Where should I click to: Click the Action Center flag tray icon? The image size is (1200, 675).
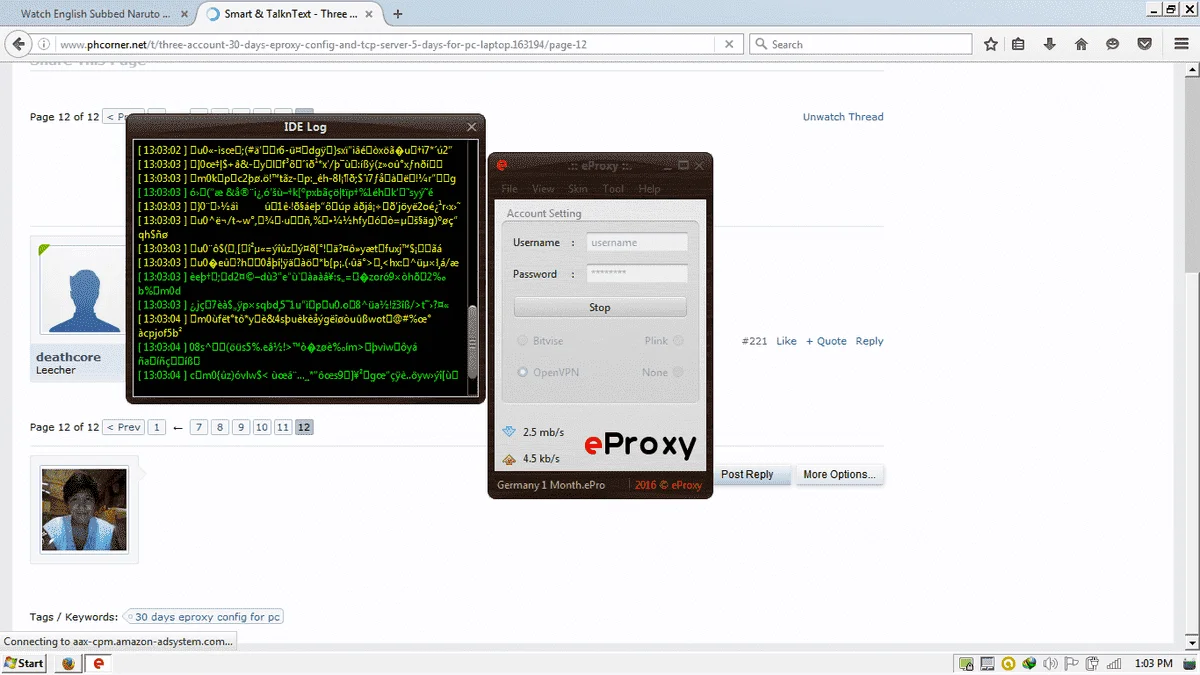[1071, 663]
